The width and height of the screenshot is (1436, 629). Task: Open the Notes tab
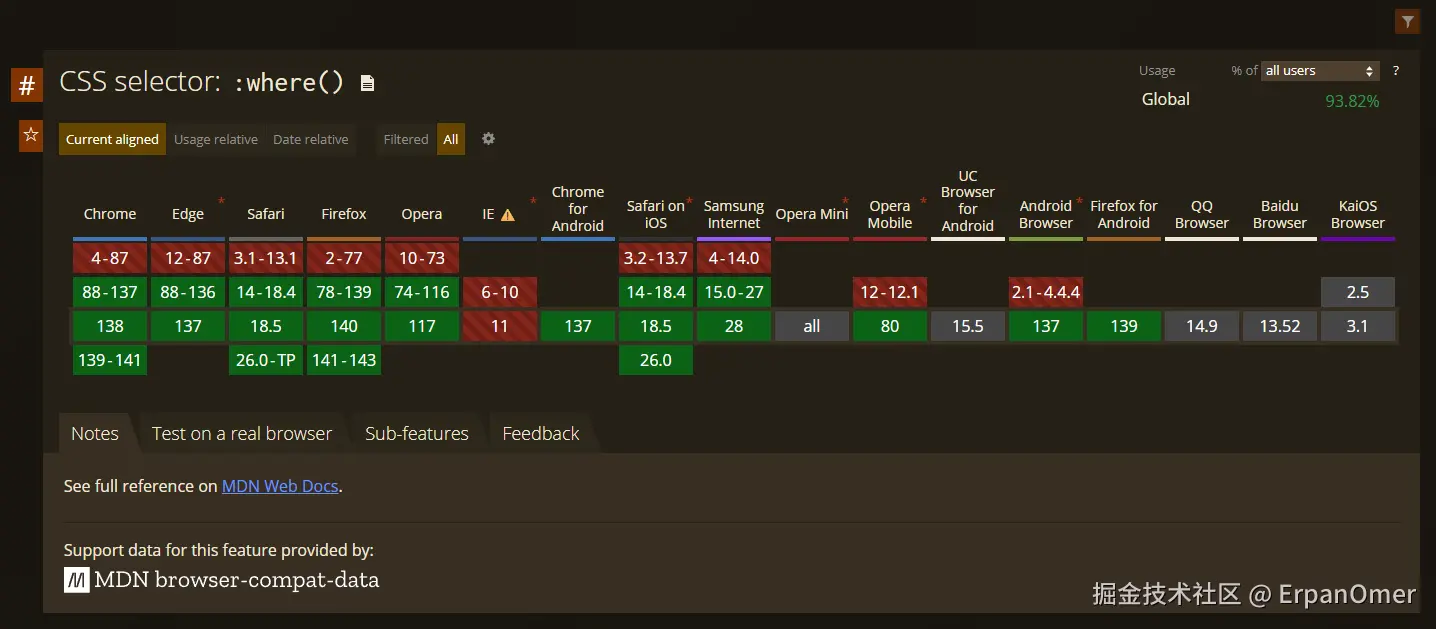(x=95, y=433)
